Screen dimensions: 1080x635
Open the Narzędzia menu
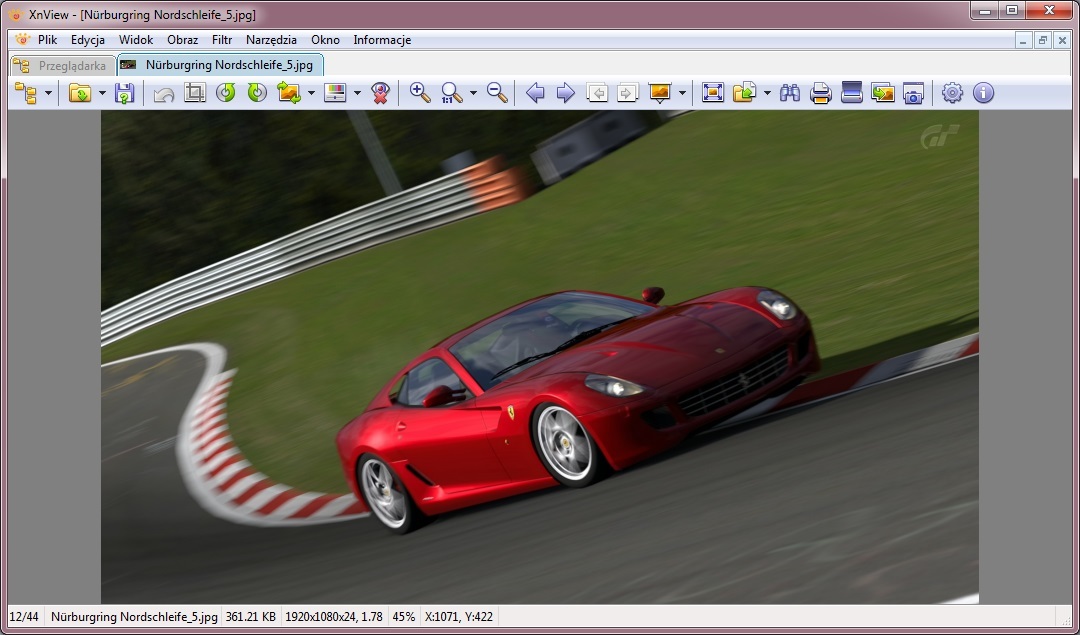[271, 40]
